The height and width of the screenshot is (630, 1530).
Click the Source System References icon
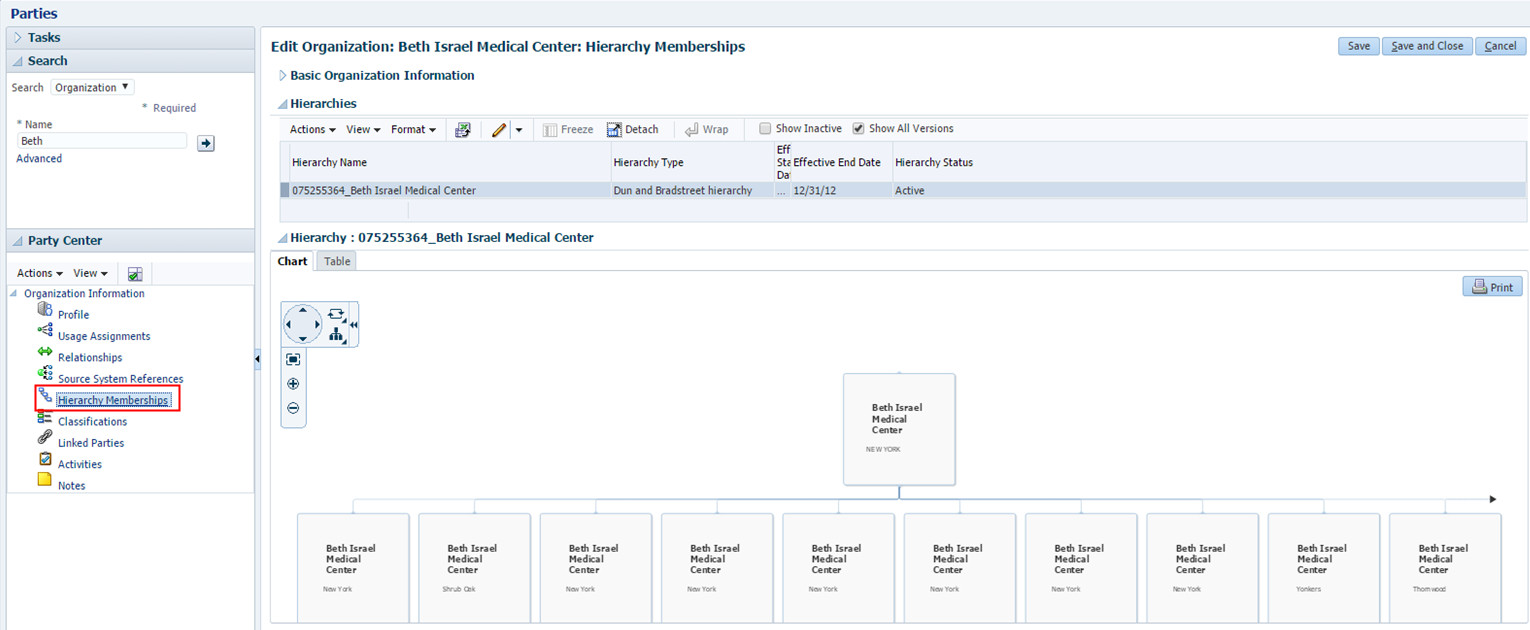44,374
